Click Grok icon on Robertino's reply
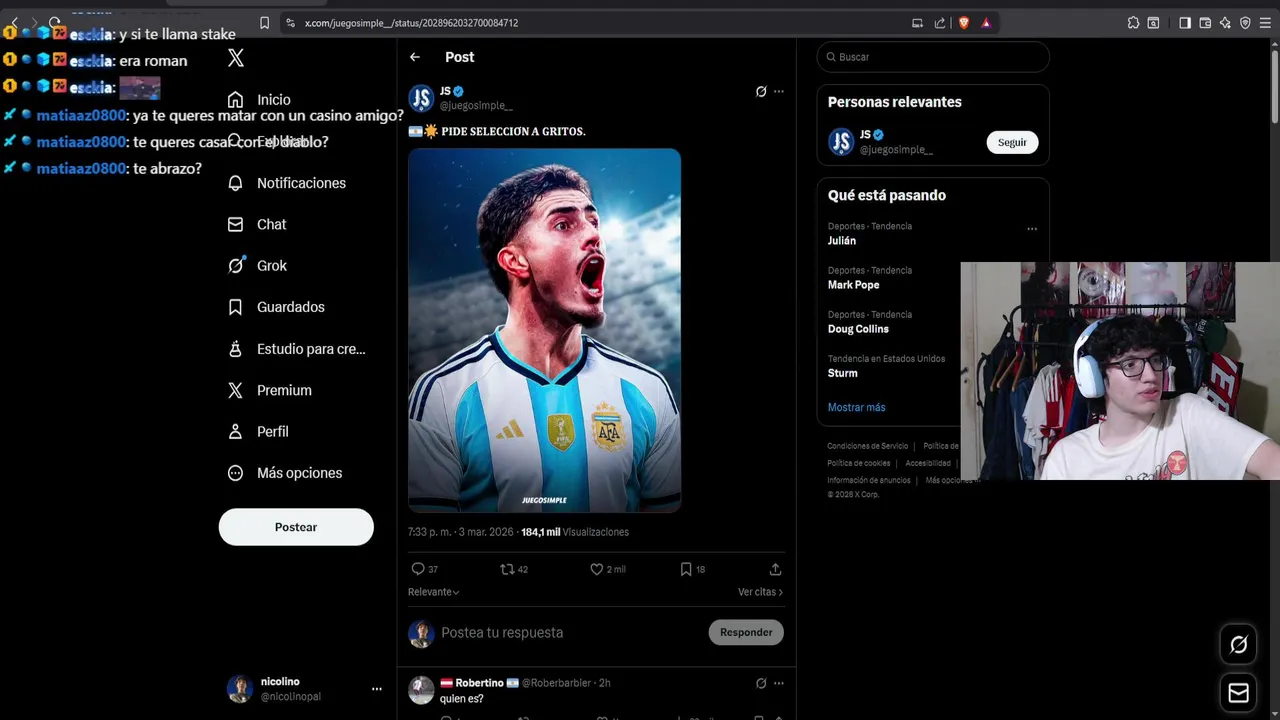The width and height of the screenshot is (1280, 720). tap(761, 683)
